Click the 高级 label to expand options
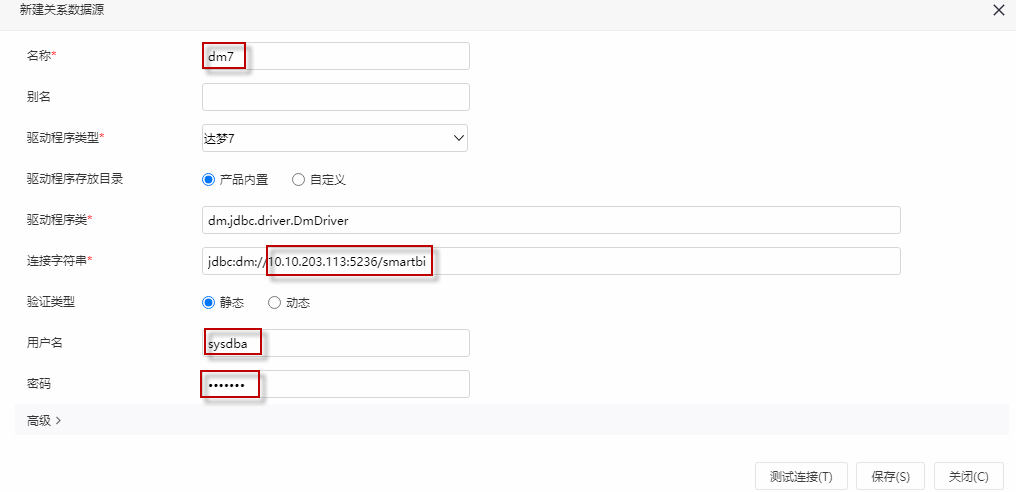Image resolution: width=1016 pixels, height=492 pixels. [x=39, y=420]
